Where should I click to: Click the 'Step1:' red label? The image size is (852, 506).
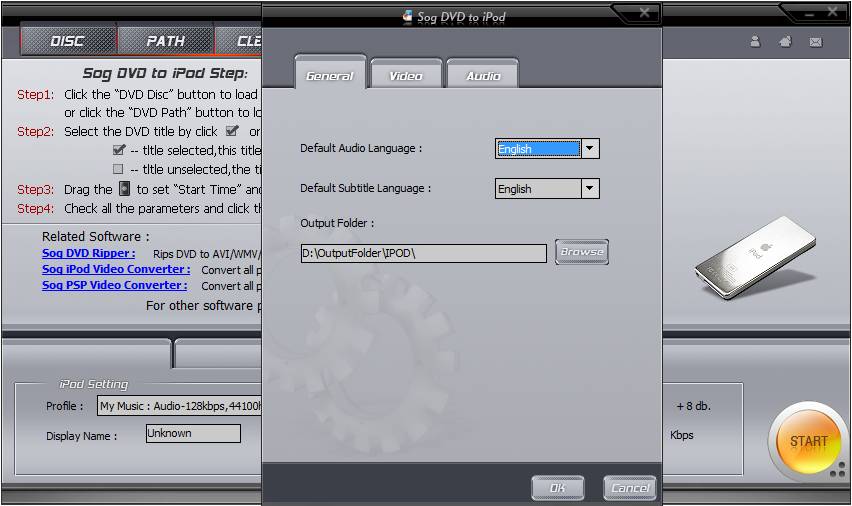coord(35,95)
